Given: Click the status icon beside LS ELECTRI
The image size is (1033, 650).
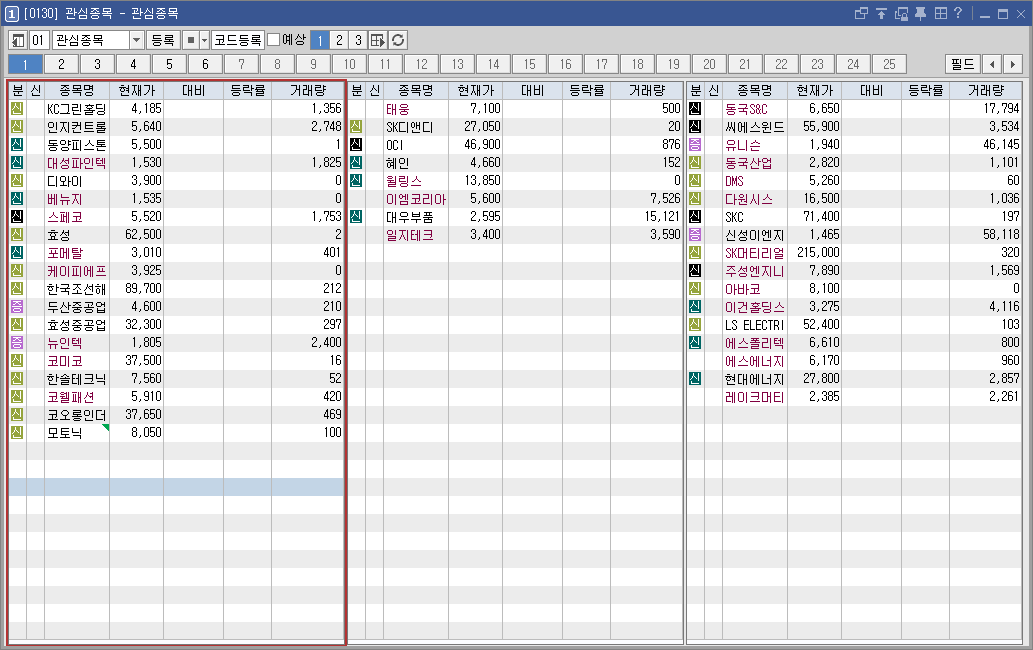Looking at the screenshot, I should click(695, 325).
